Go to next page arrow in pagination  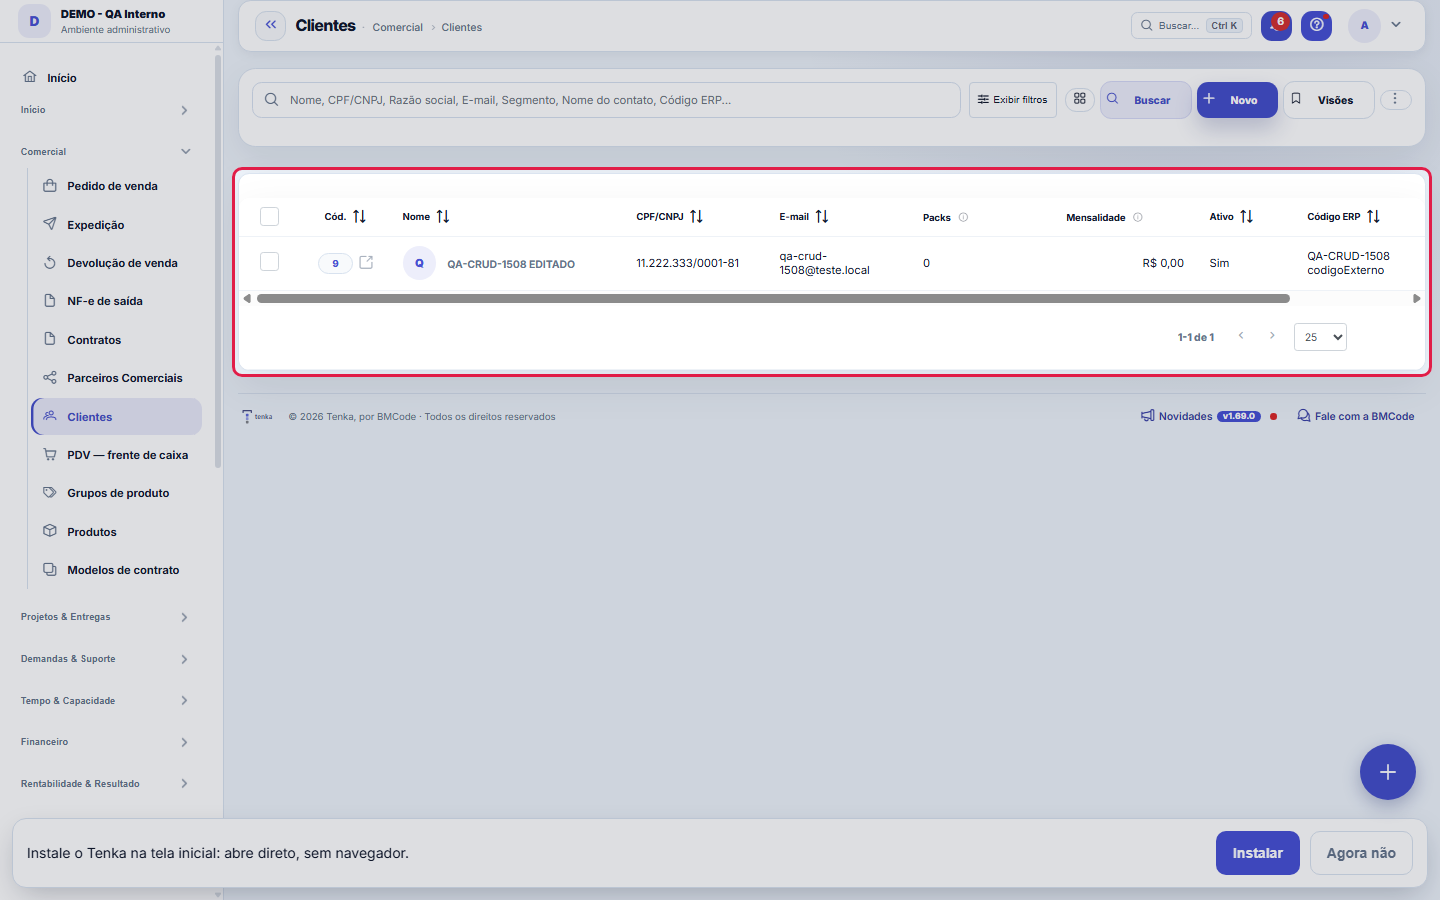[x=1272, y=336]
